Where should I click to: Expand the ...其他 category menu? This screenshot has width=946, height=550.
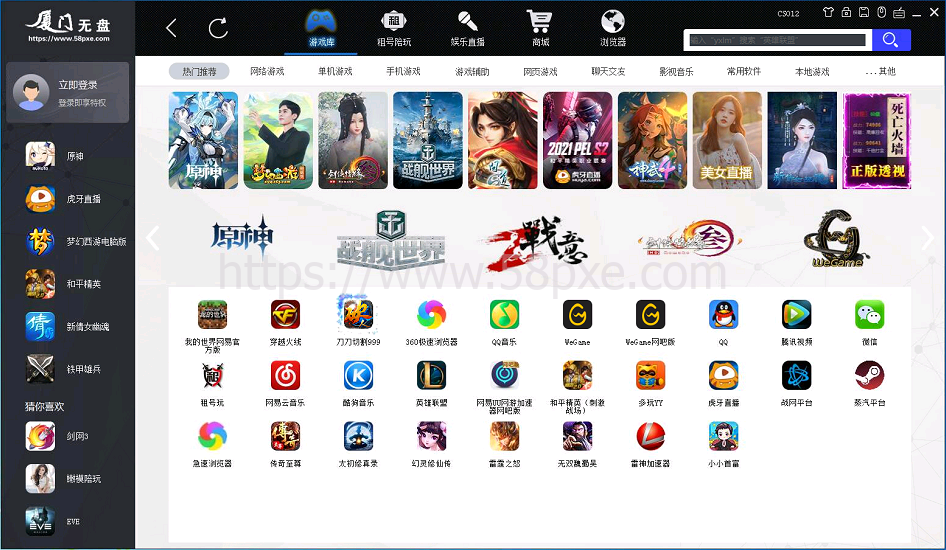point(880,72)
